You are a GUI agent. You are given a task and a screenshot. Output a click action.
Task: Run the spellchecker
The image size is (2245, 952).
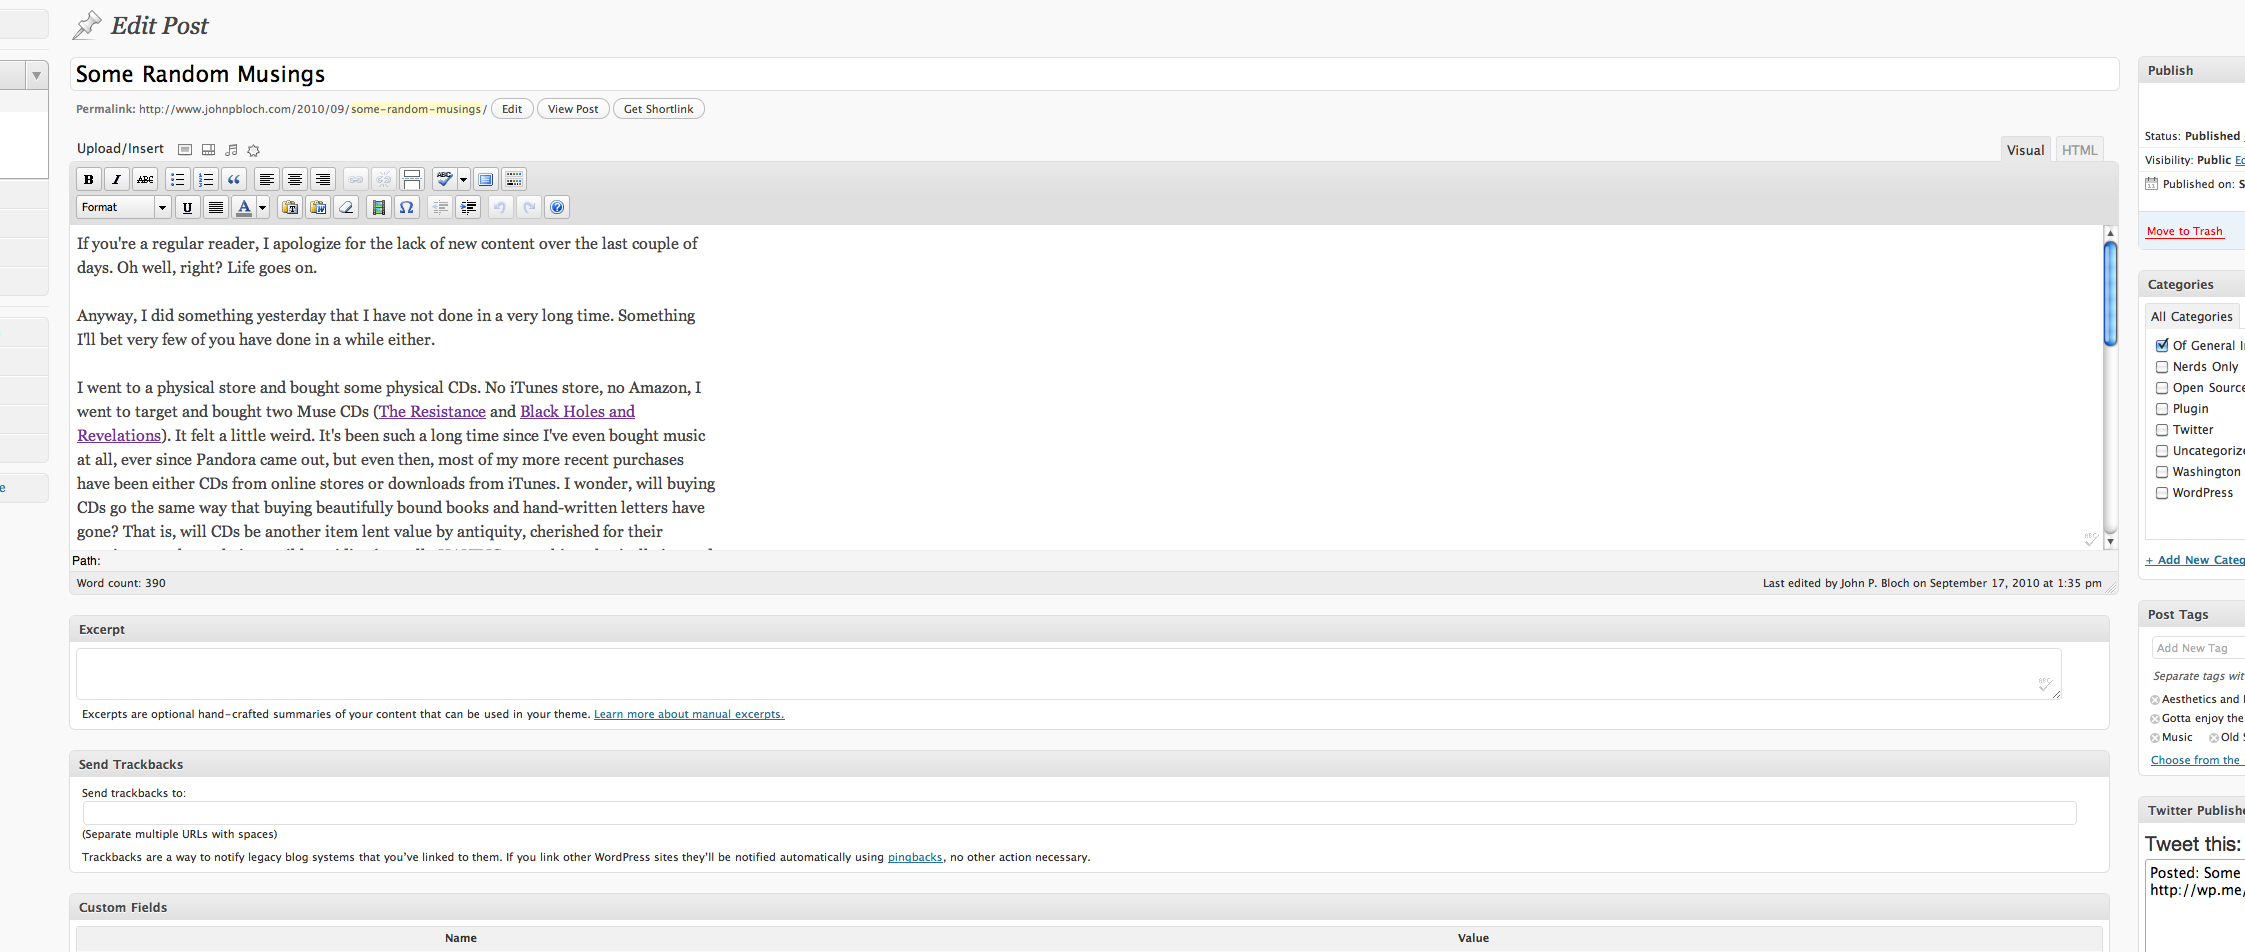444,179
